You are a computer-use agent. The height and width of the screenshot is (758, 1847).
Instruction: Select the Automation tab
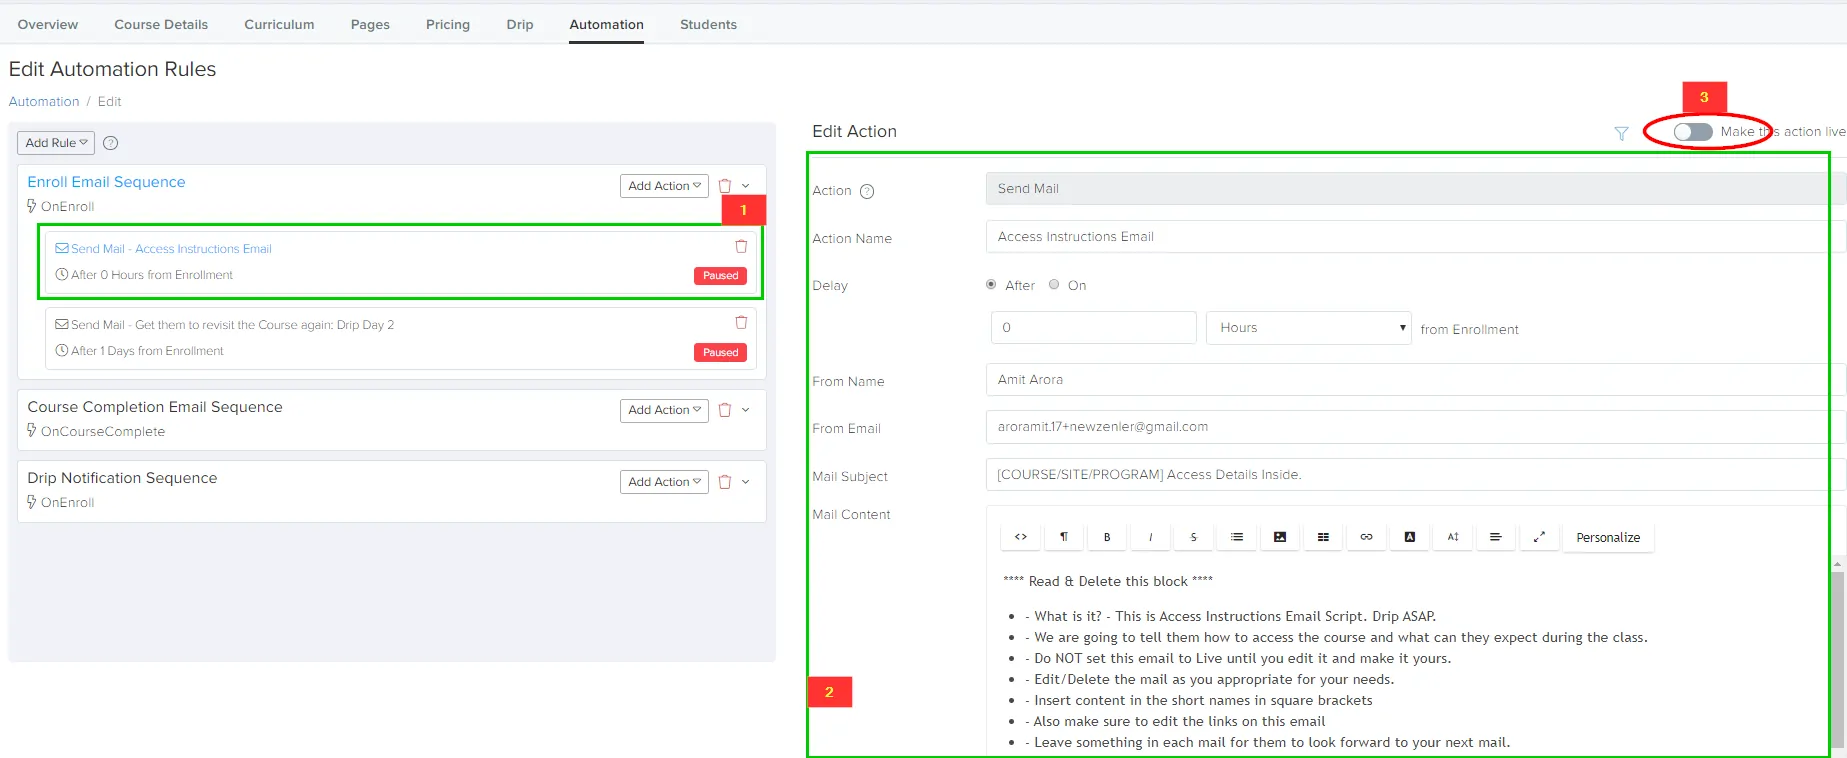pyautogui.click(x=607, y=24)
